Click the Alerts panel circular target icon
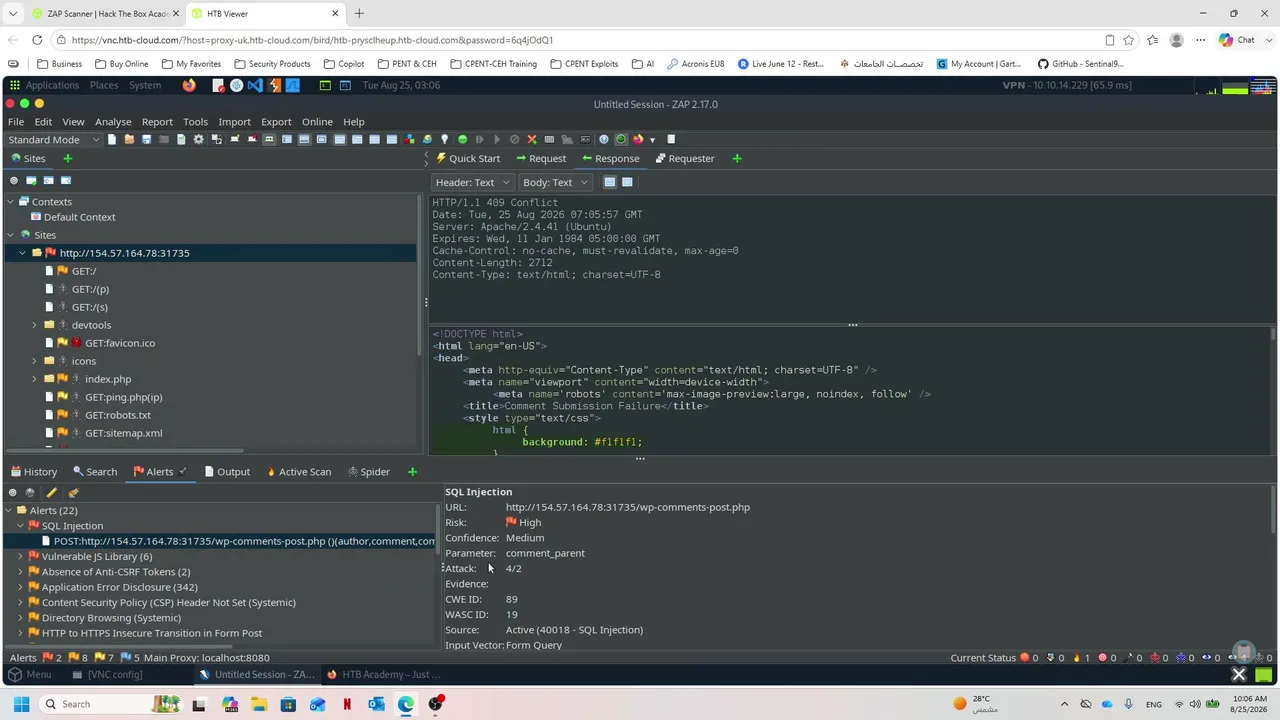 (13, 493)
